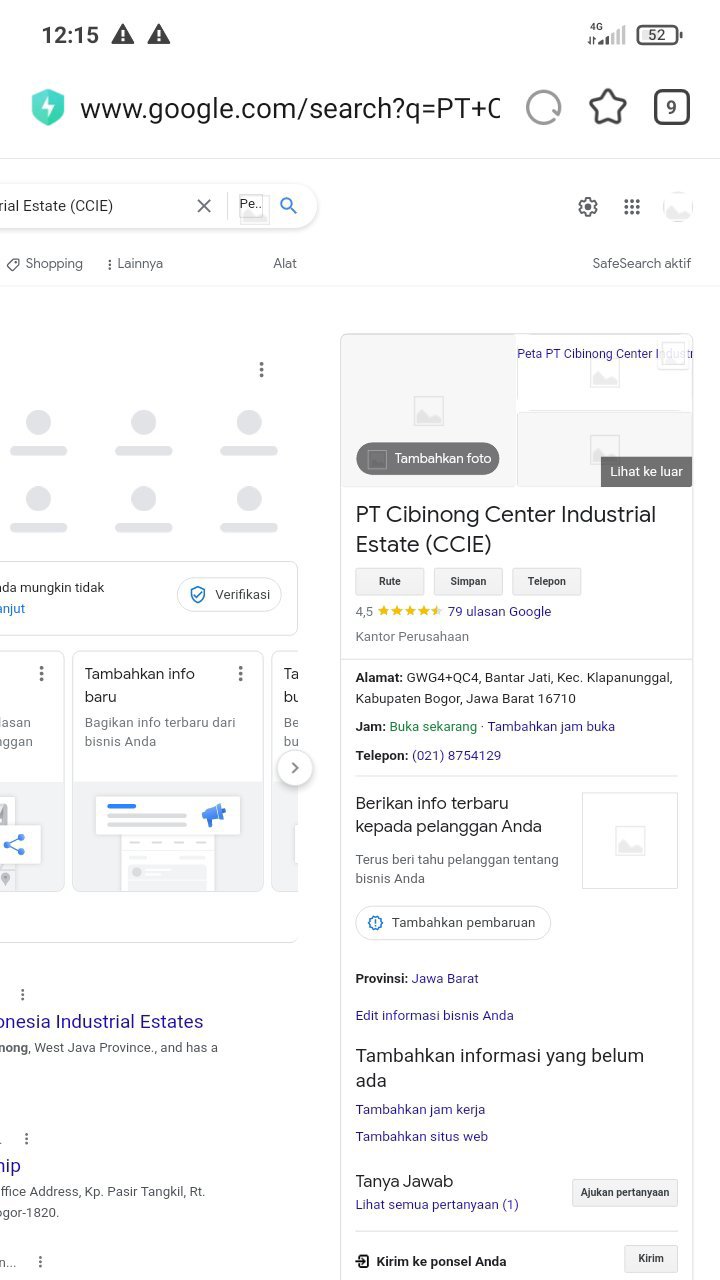
Task: Open Google settings gear icon
Action: coord(588,207)
